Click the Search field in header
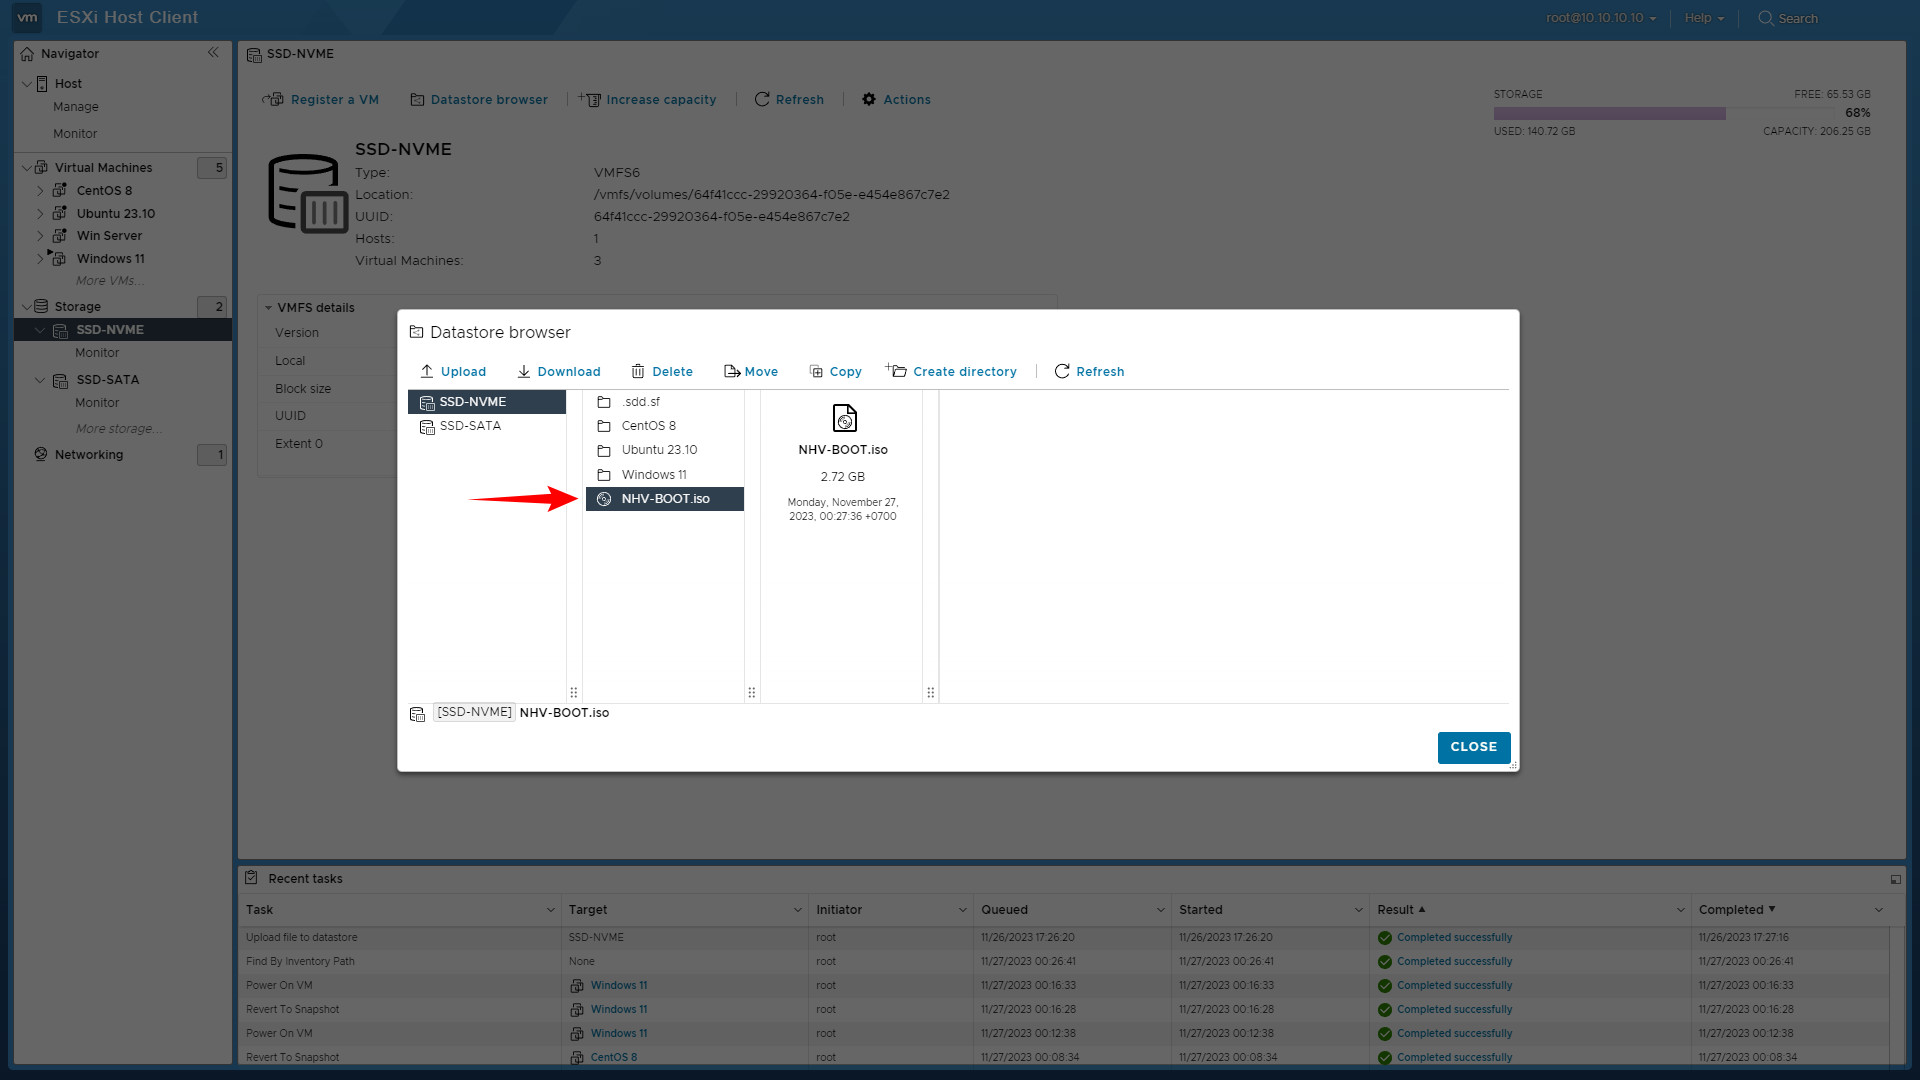Image resolution: width=1920 pixels, height=1080 pixels. click(1797, 18)
